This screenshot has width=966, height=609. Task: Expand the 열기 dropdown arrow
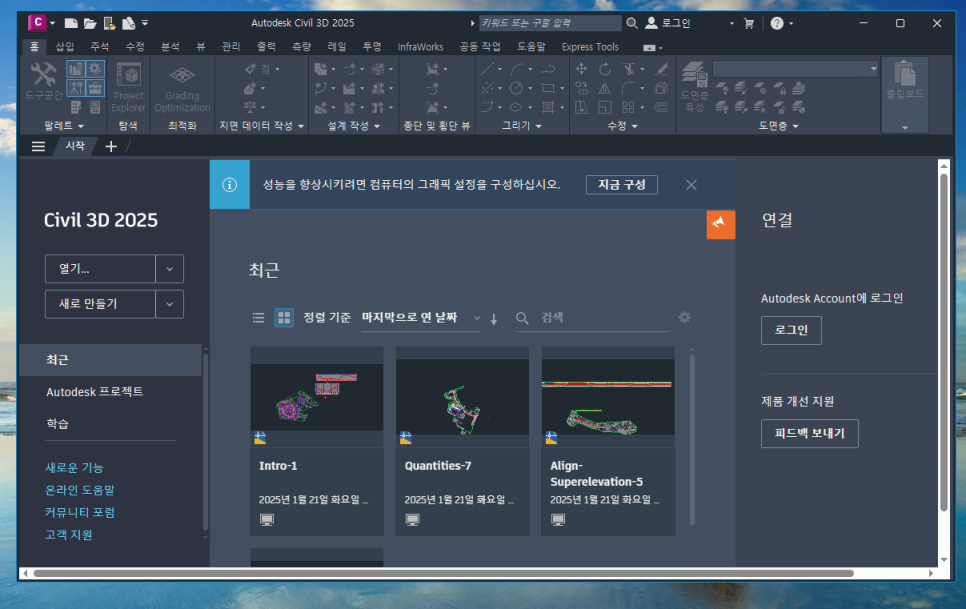(169, 269)
